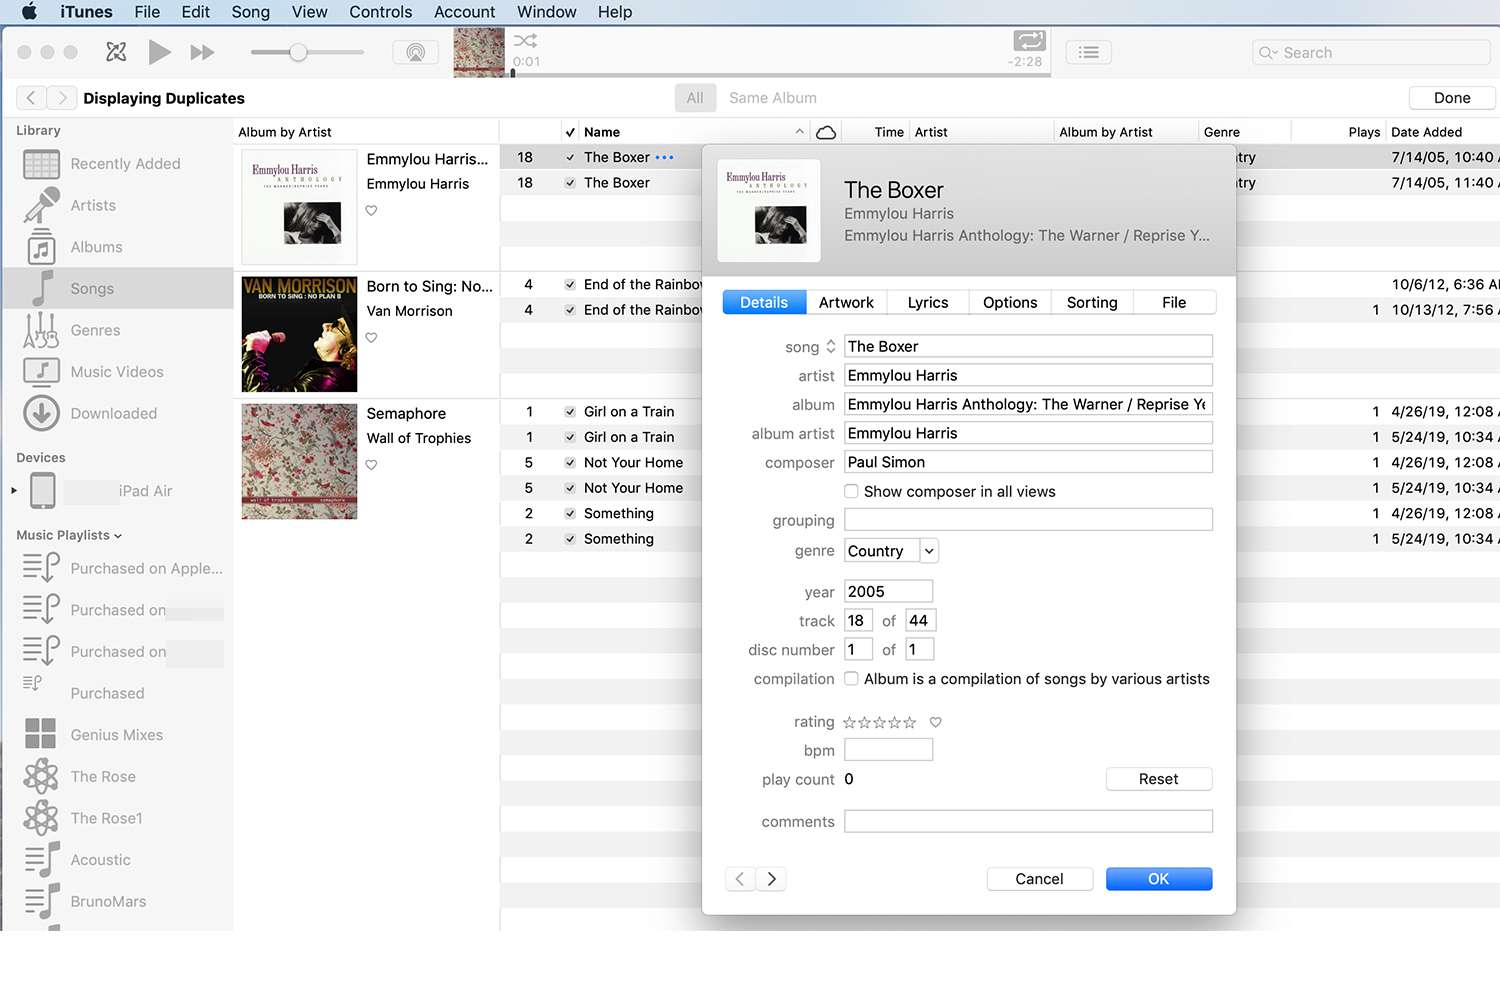Expand the iPad Air device triangle
1500x1000 pixels.
[14, 491]
